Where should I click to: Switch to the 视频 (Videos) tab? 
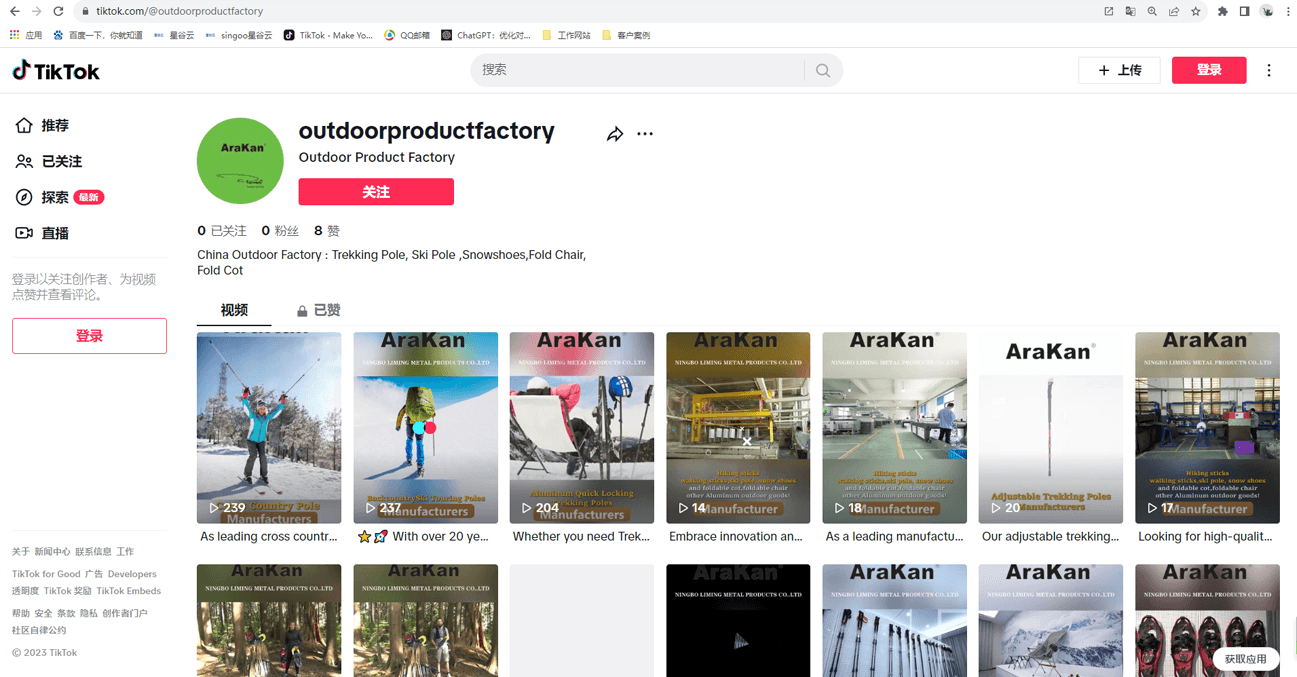234,310
